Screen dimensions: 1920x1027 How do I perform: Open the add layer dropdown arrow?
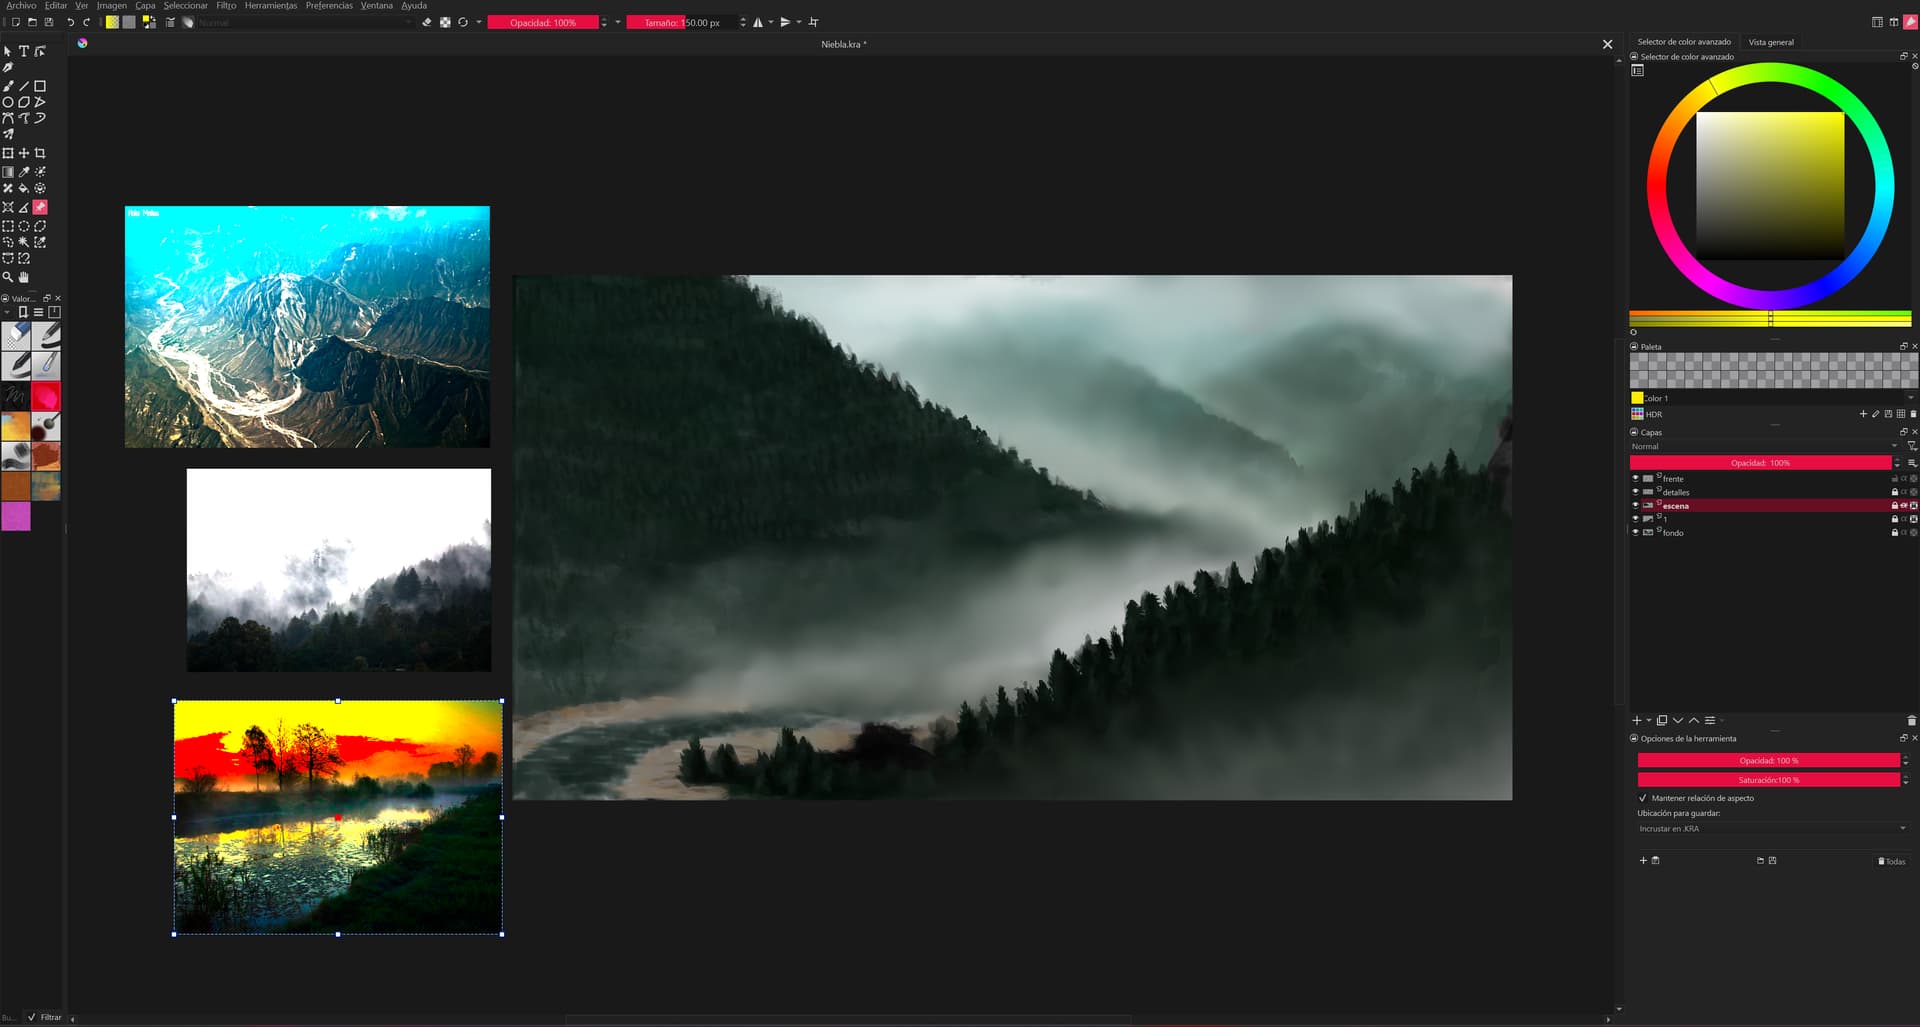coord(1649,720)
